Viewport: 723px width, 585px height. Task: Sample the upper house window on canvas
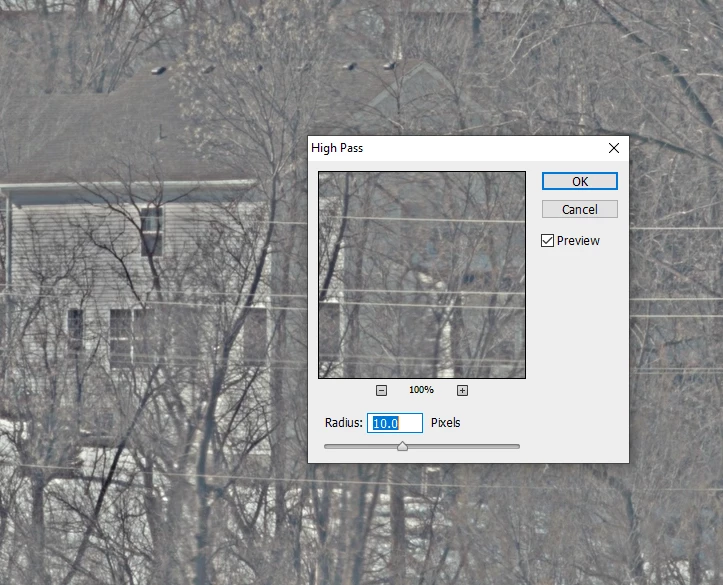[x=152, y=231]
